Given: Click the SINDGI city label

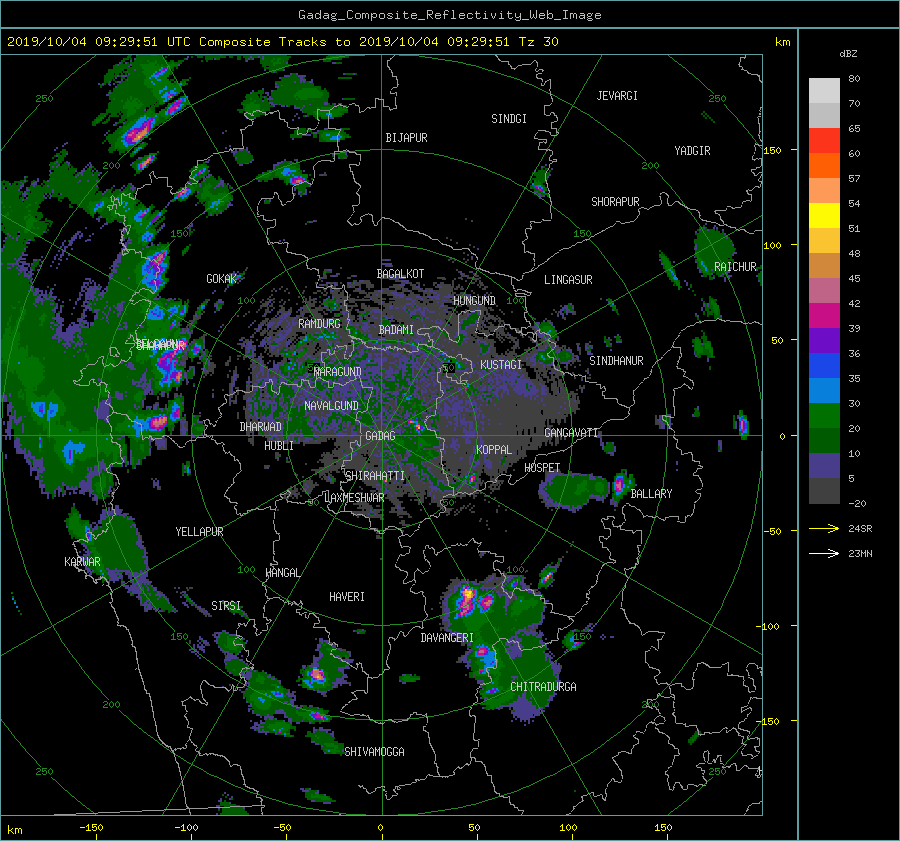Looking at the screenshot, I should pyautogui.click(x=509, y=119).
